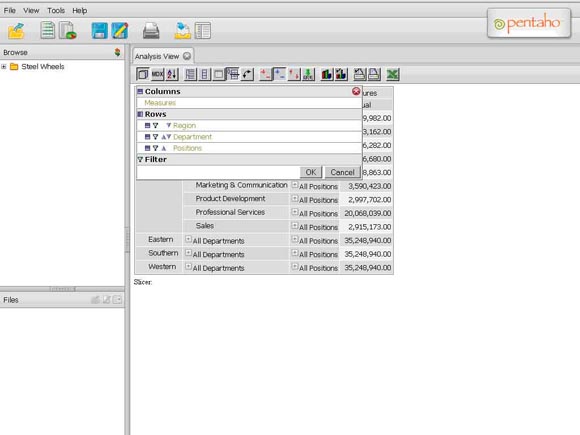Export to Excel with the green X icon

pos(392,74)
